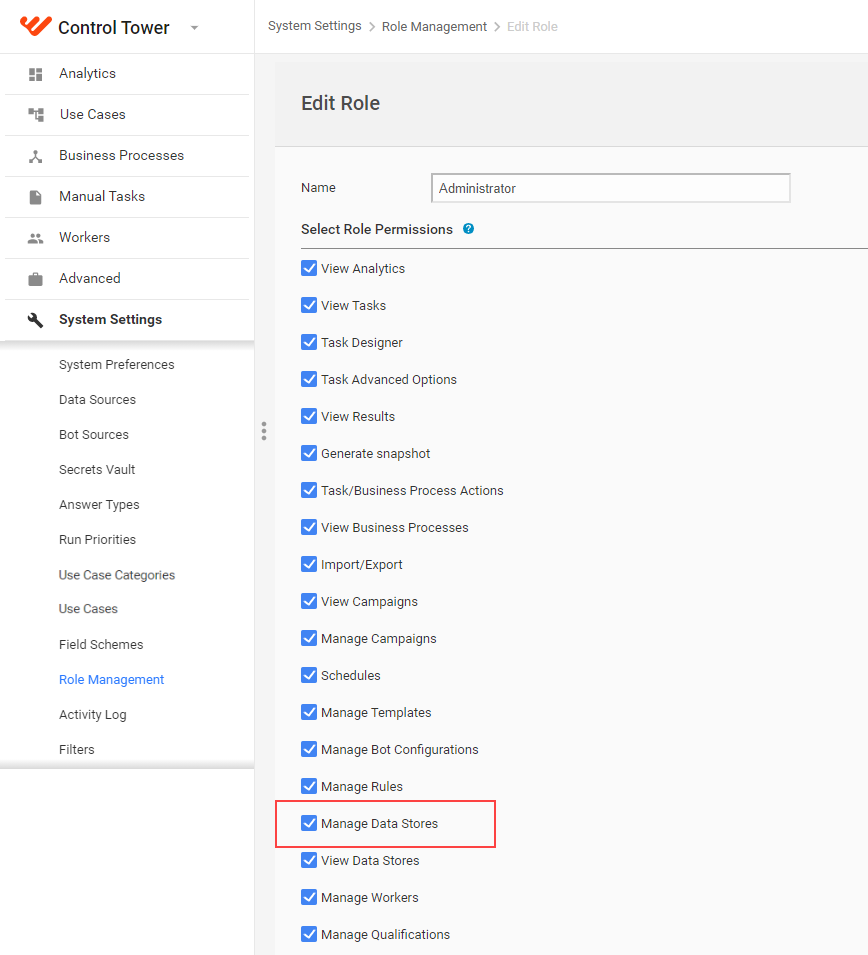Click the Edit Role page heading

click(x=340, y=104)
